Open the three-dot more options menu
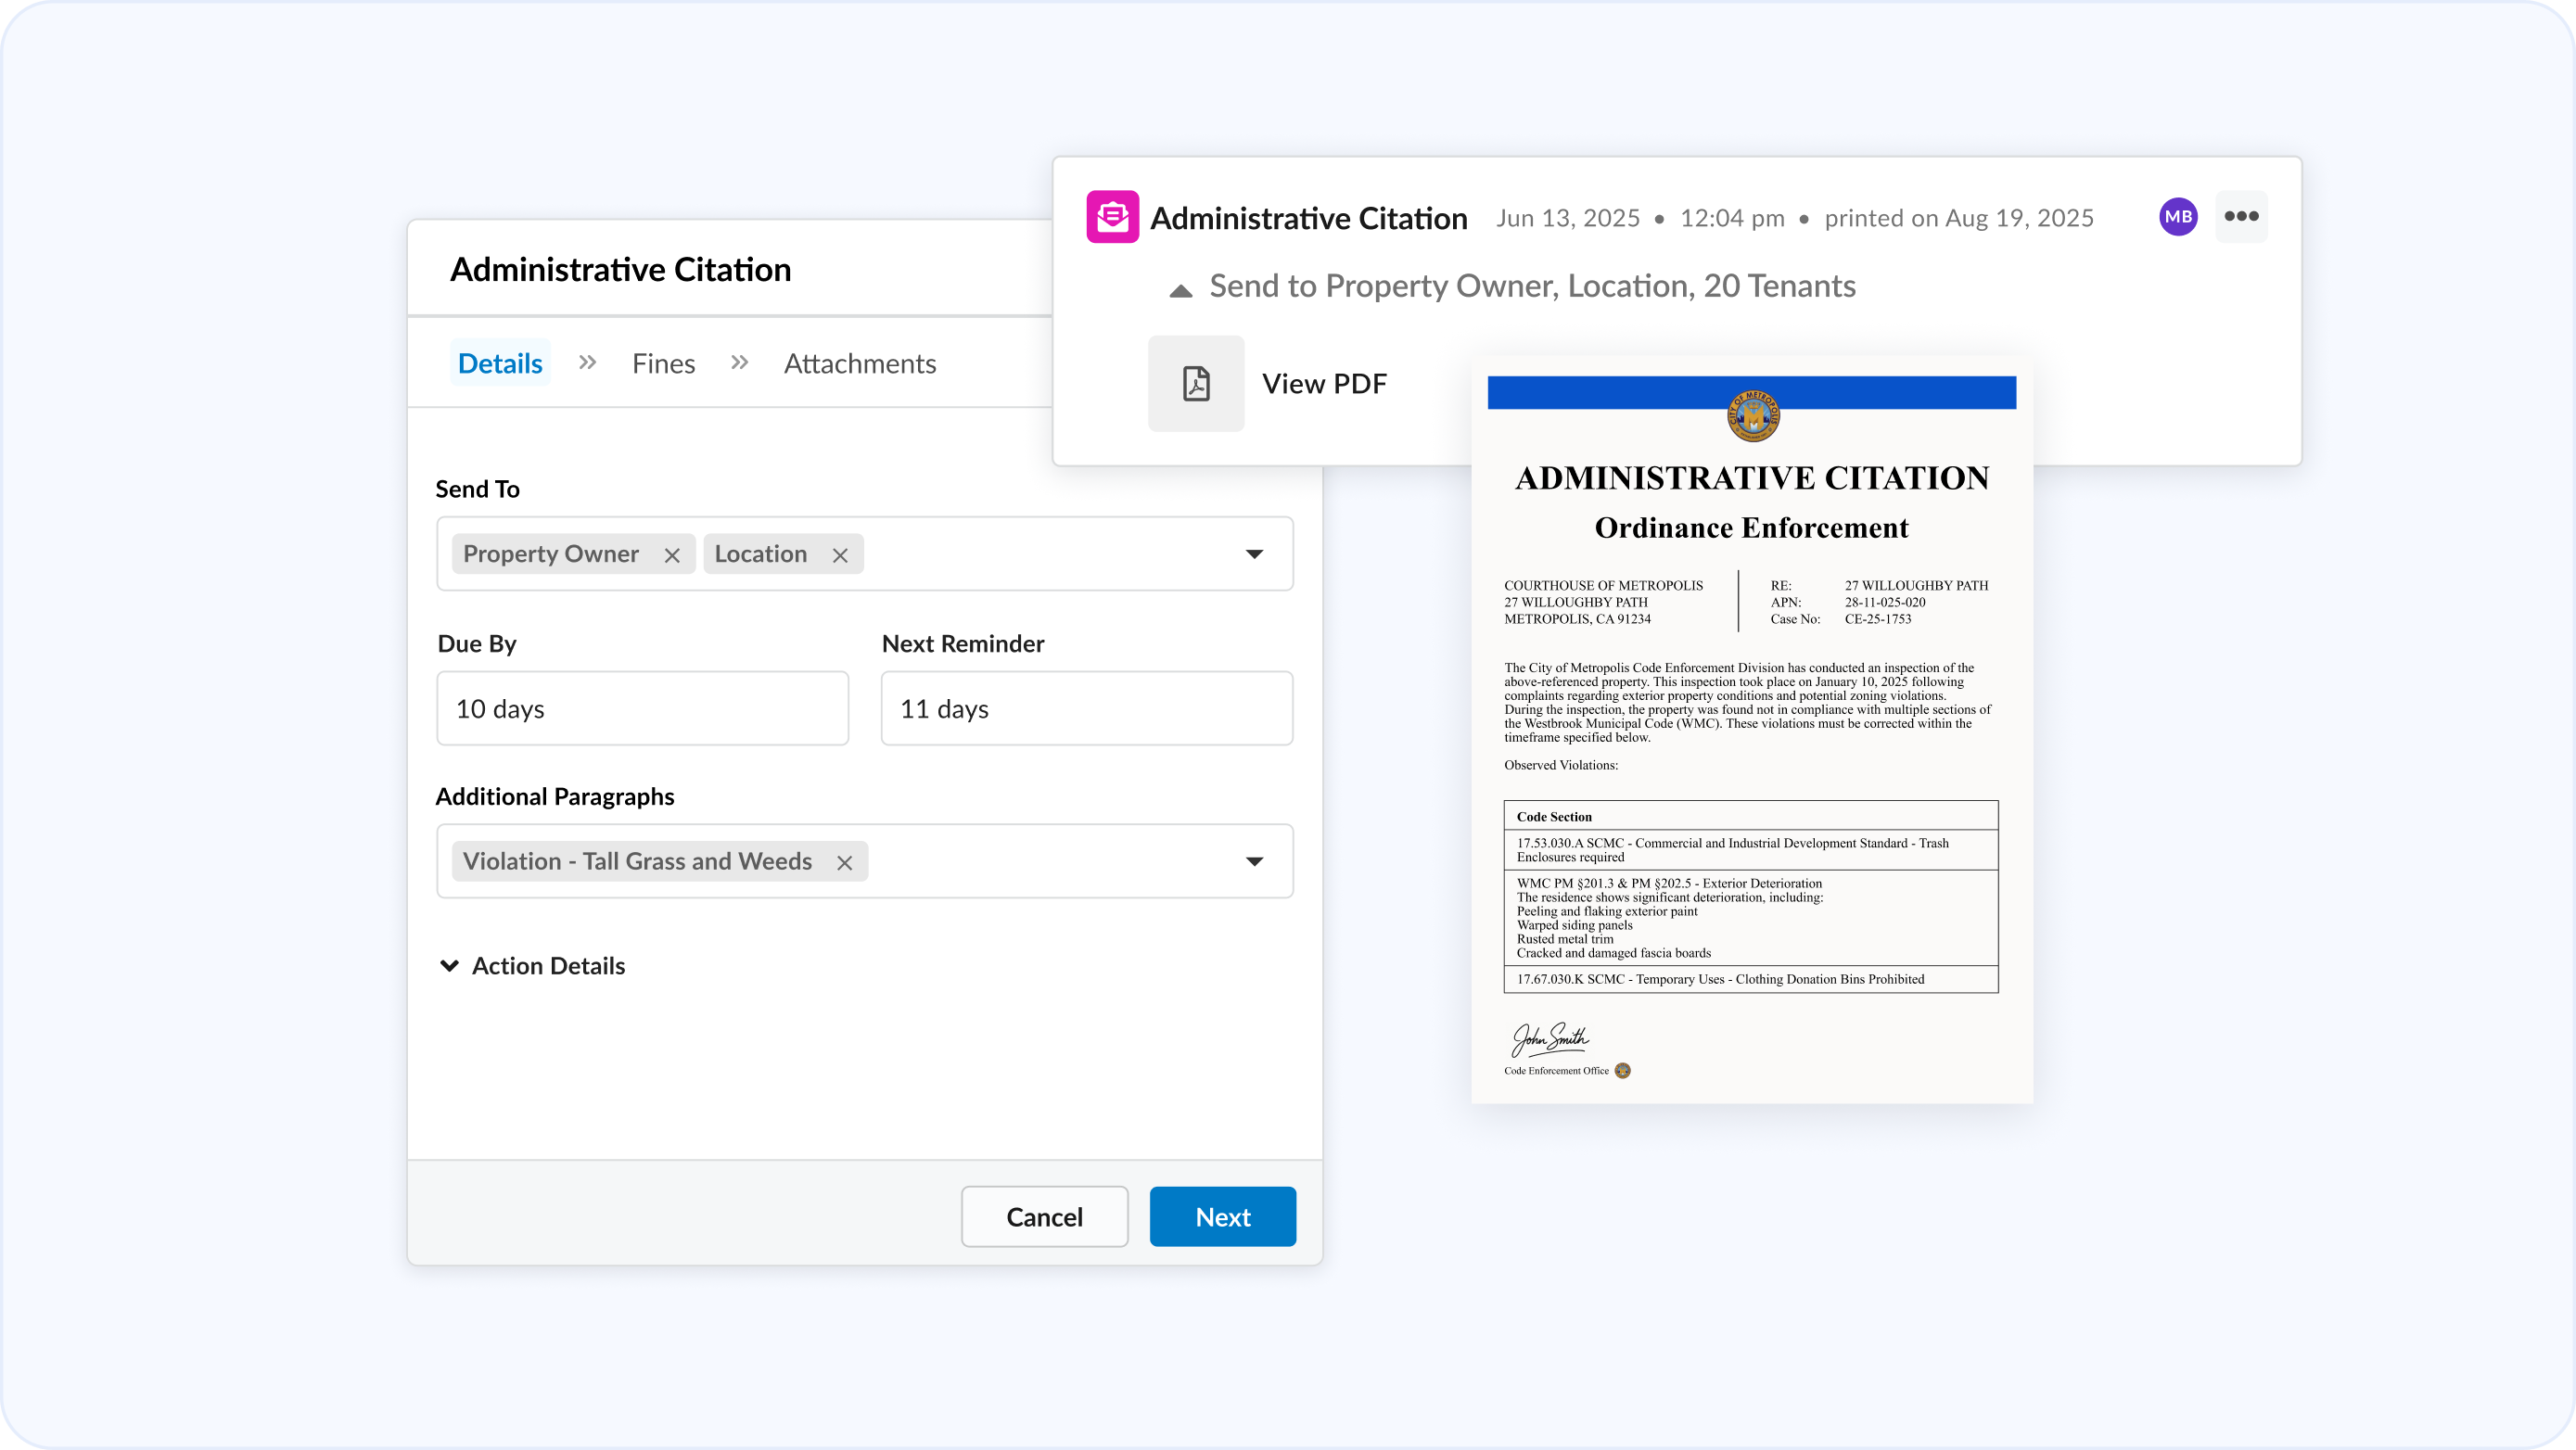The height and width of the screenshot is (1450, 2576). tap(2241, 217)
